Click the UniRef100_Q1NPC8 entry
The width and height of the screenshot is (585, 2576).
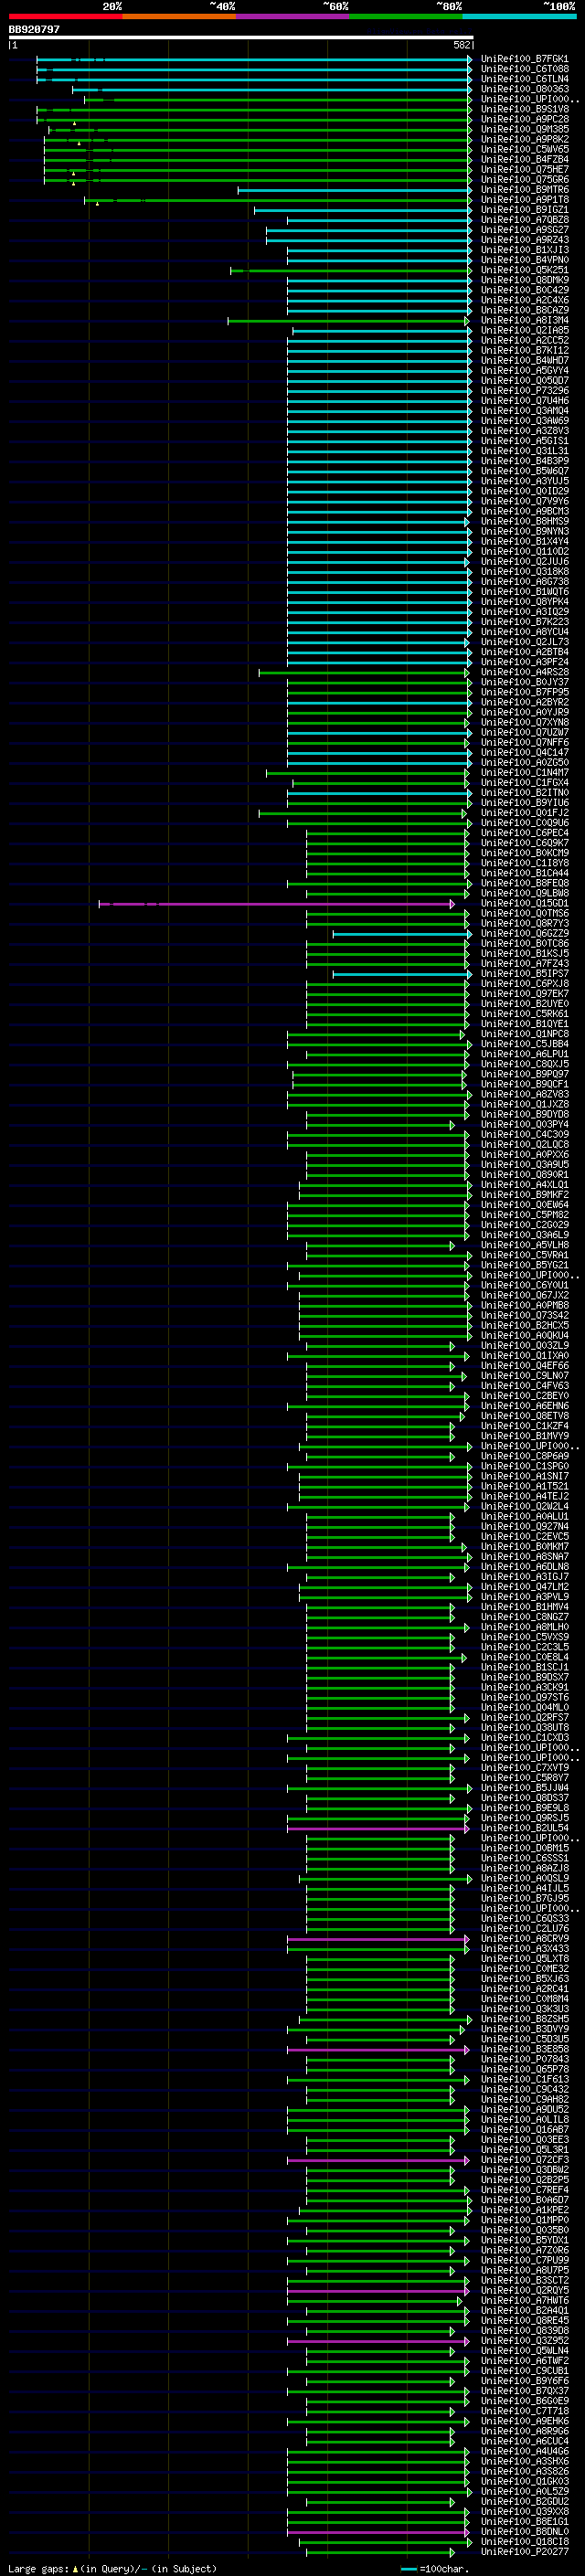coord(524,1034)
